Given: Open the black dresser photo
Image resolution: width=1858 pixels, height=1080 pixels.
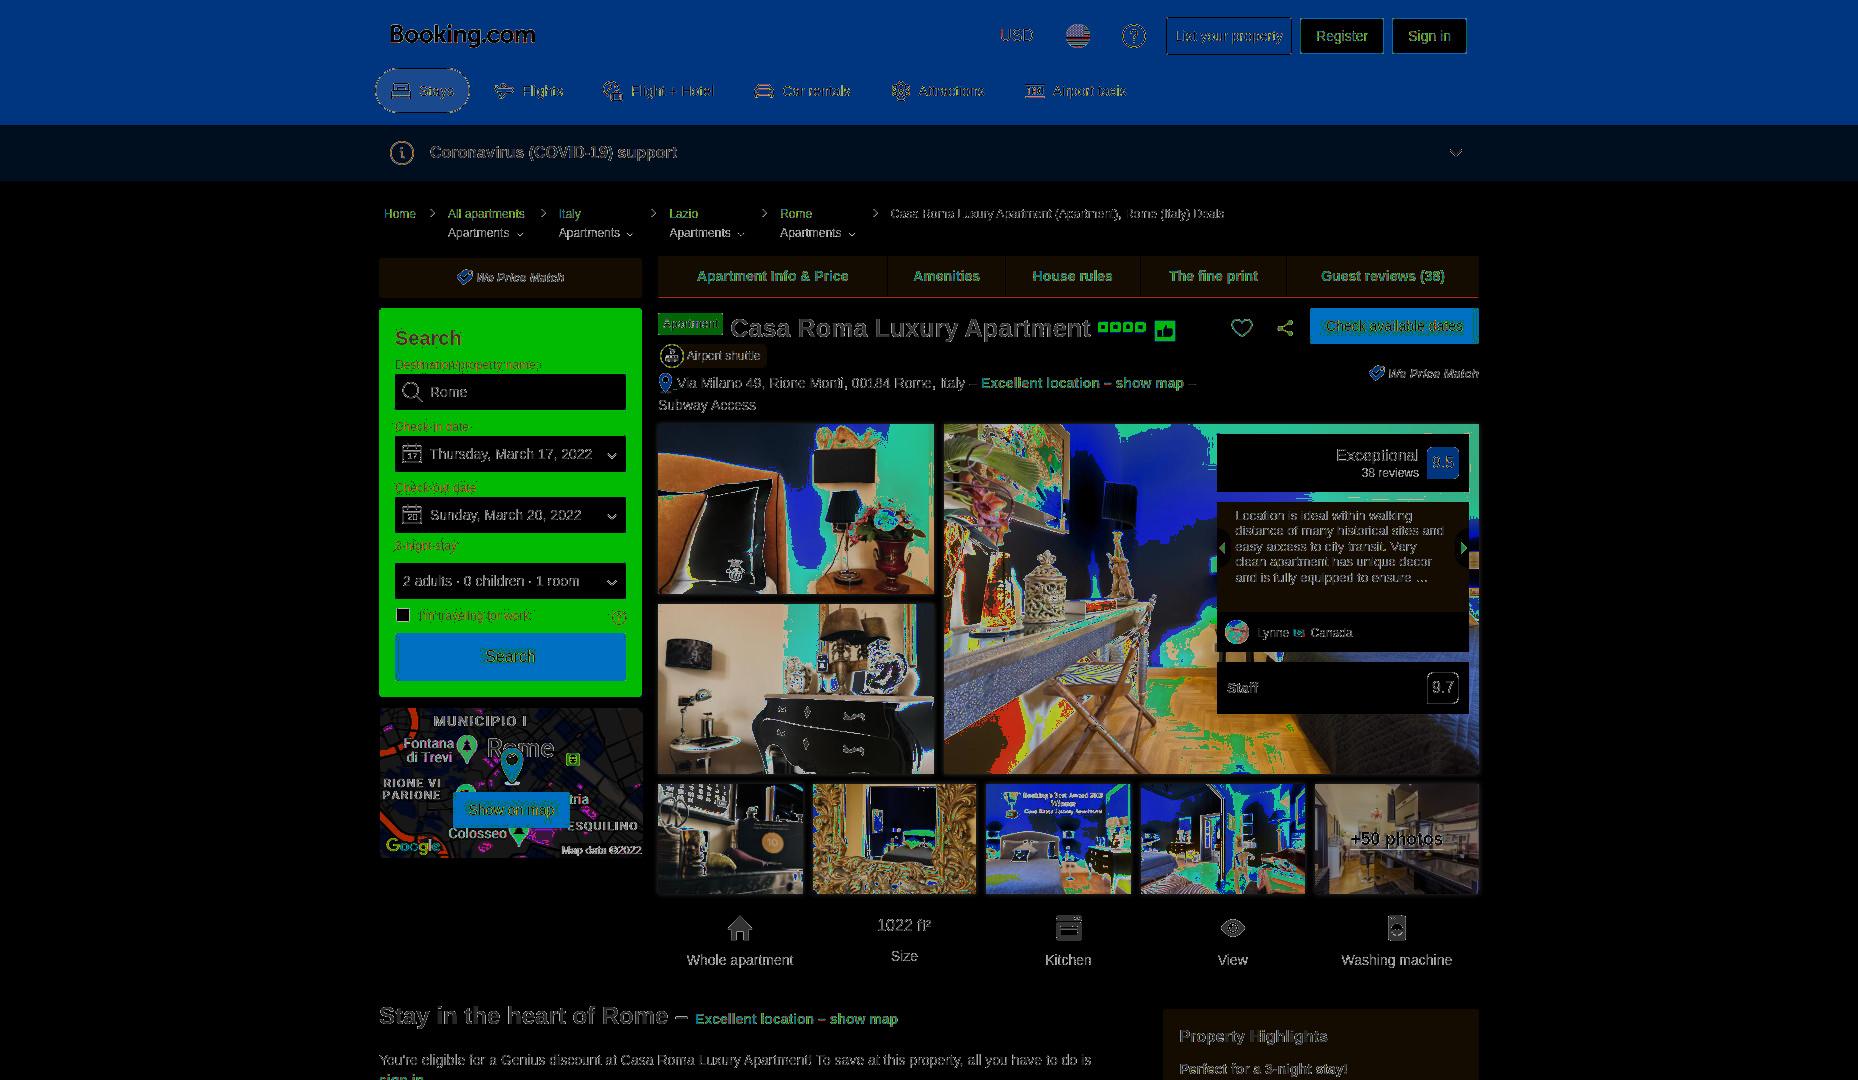Looking at the screenshot, I should pos(796,689).
